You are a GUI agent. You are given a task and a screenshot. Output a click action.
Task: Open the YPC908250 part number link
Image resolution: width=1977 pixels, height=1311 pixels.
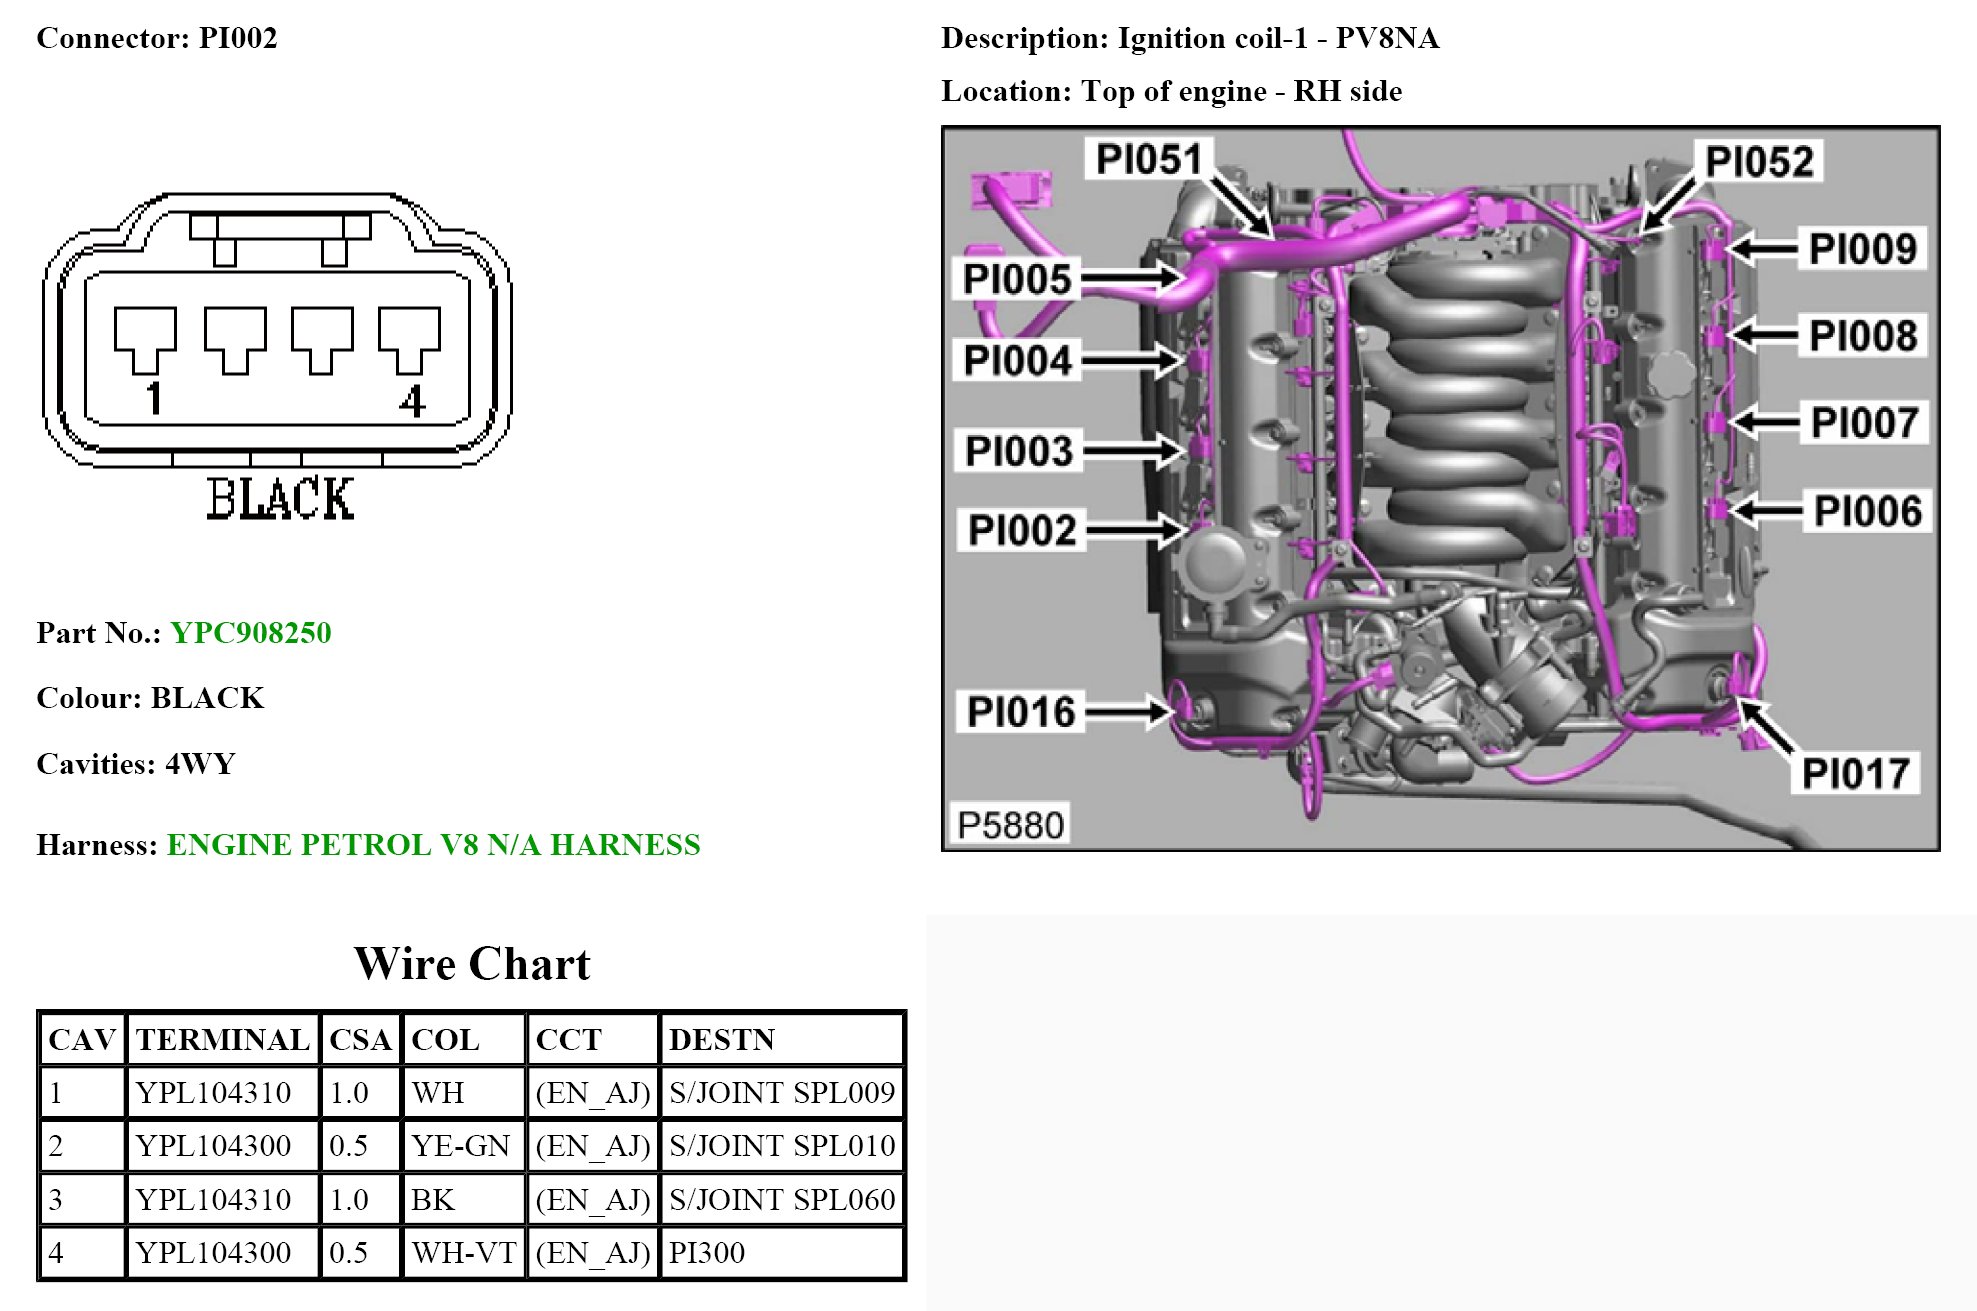(x=250, y=633)
